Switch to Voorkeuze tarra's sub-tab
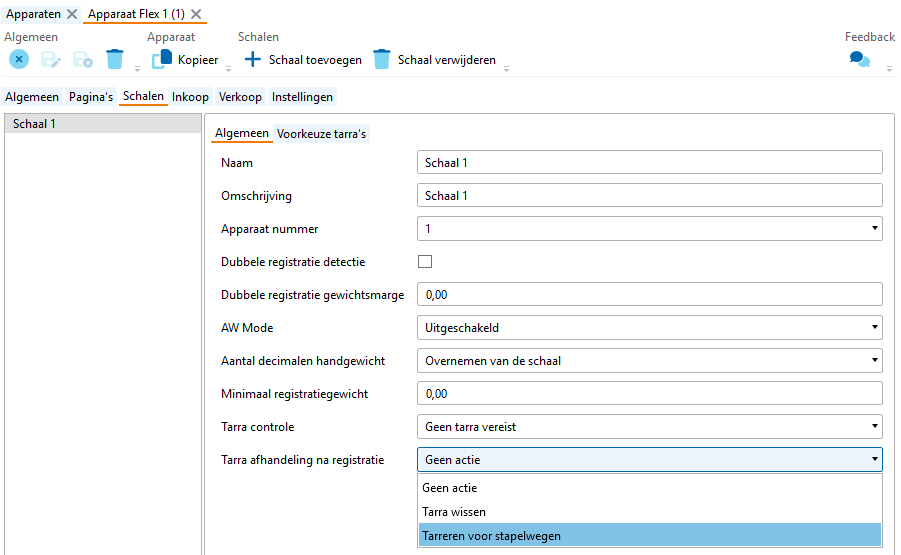Image resolution: width=901 pixels, height=555 pixels. [321, 134]
